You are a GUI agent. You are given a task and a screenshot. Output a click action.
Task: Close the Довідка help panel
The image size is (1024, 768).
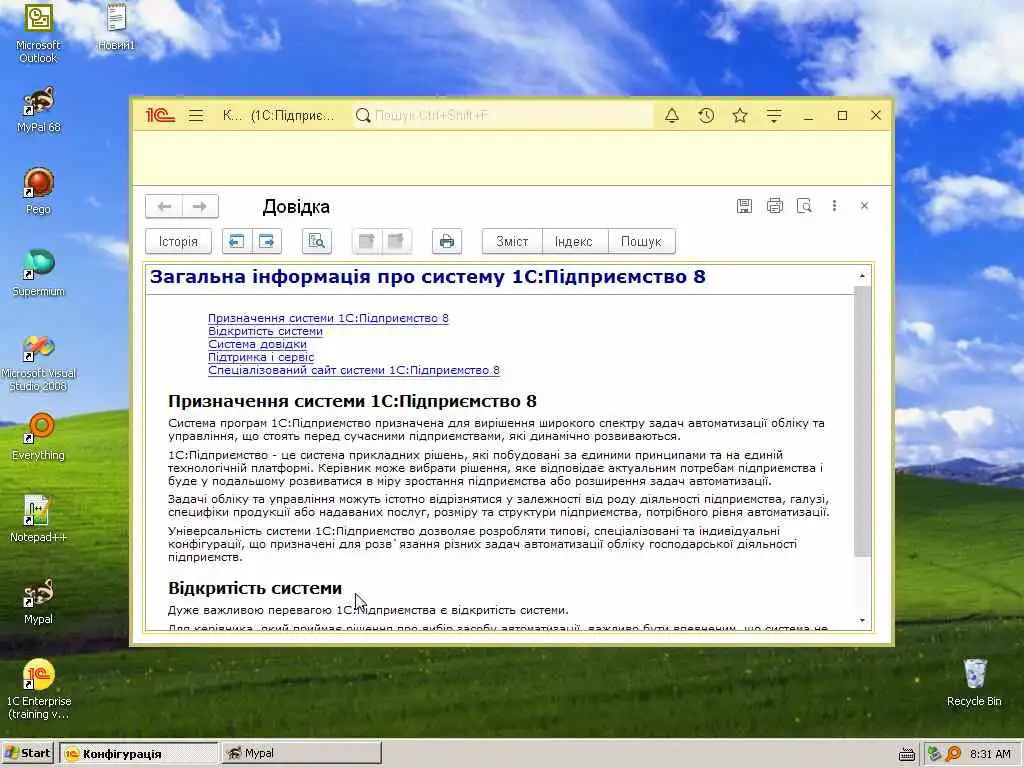pos(864,206)
